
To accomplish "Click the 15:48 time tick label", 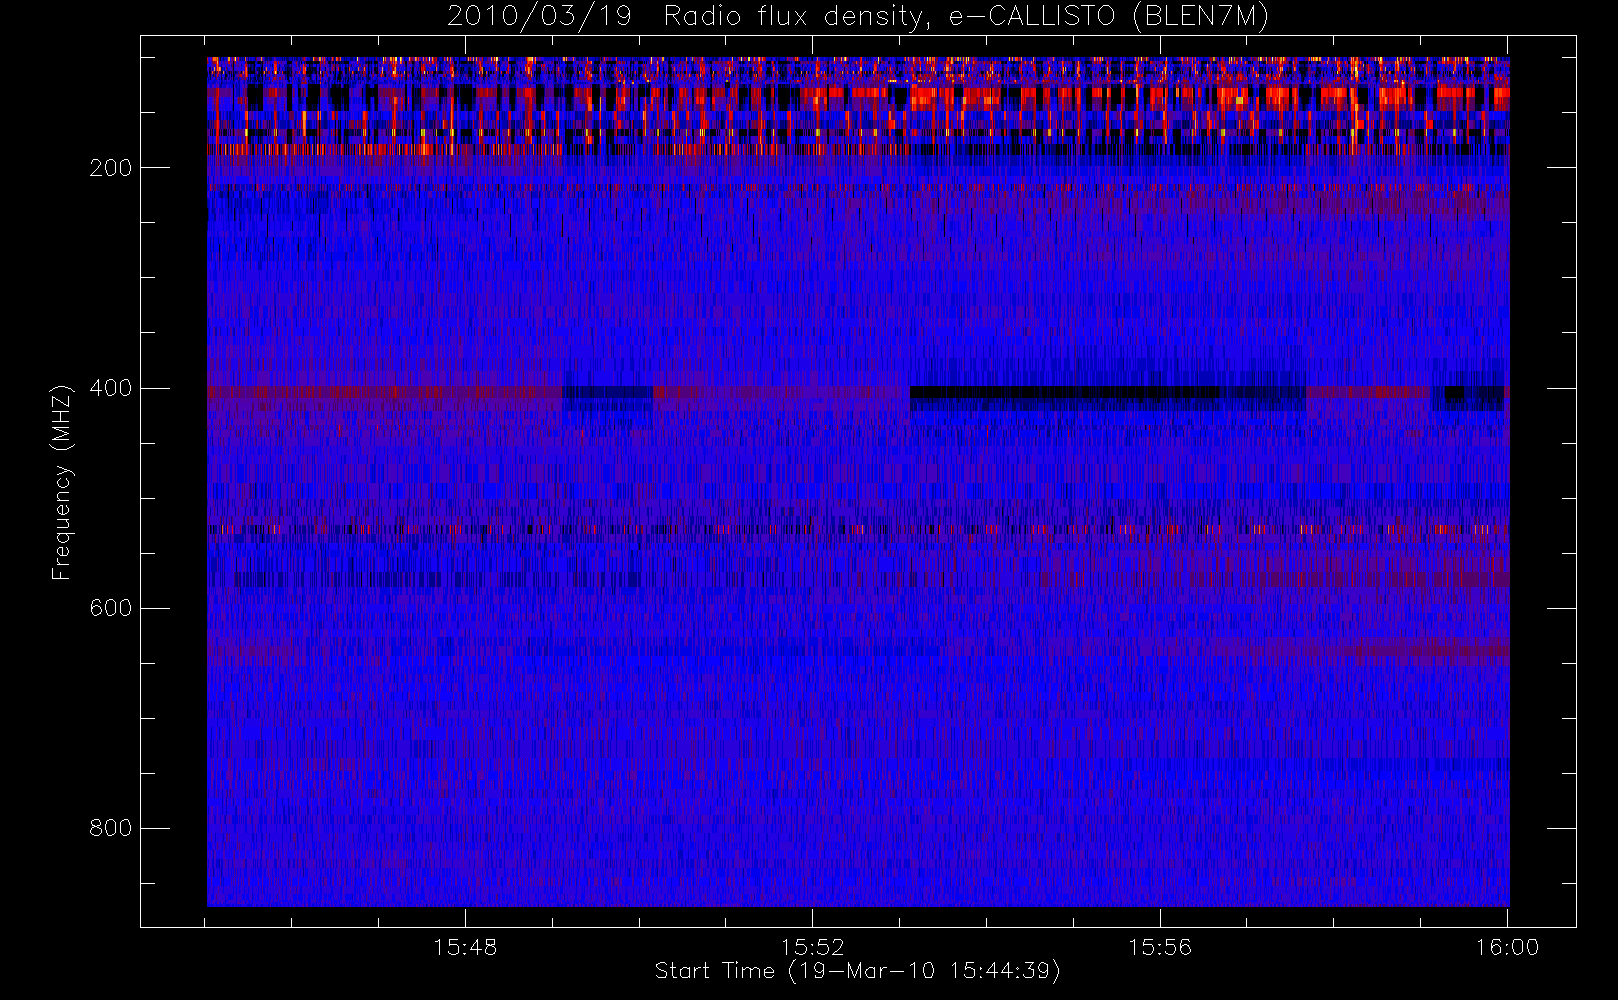I will [x=465, y=947].
